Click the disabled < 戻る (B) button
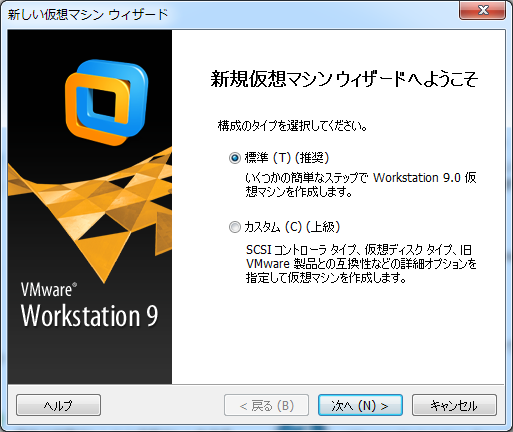 point(266,405)
